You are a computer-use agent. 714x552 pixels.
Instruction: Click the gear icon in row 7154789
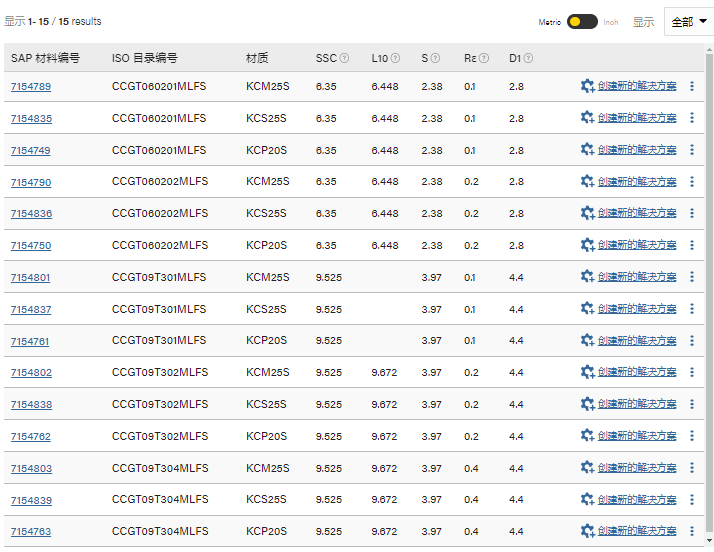pyautogui.click(x=587, y=86)
